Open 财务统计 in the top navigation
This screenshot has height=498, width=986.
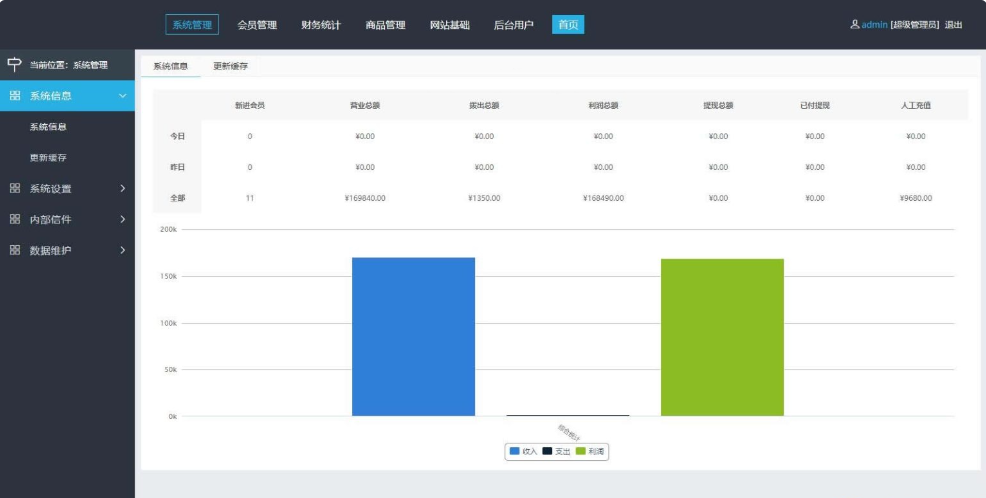click(x=321, y=25)
